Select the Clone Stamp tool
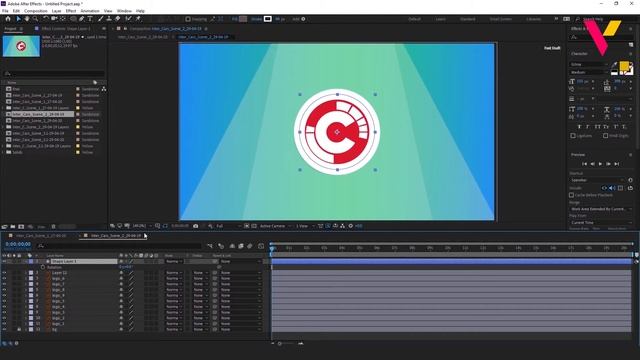640x360 pixels. [109, 19]
